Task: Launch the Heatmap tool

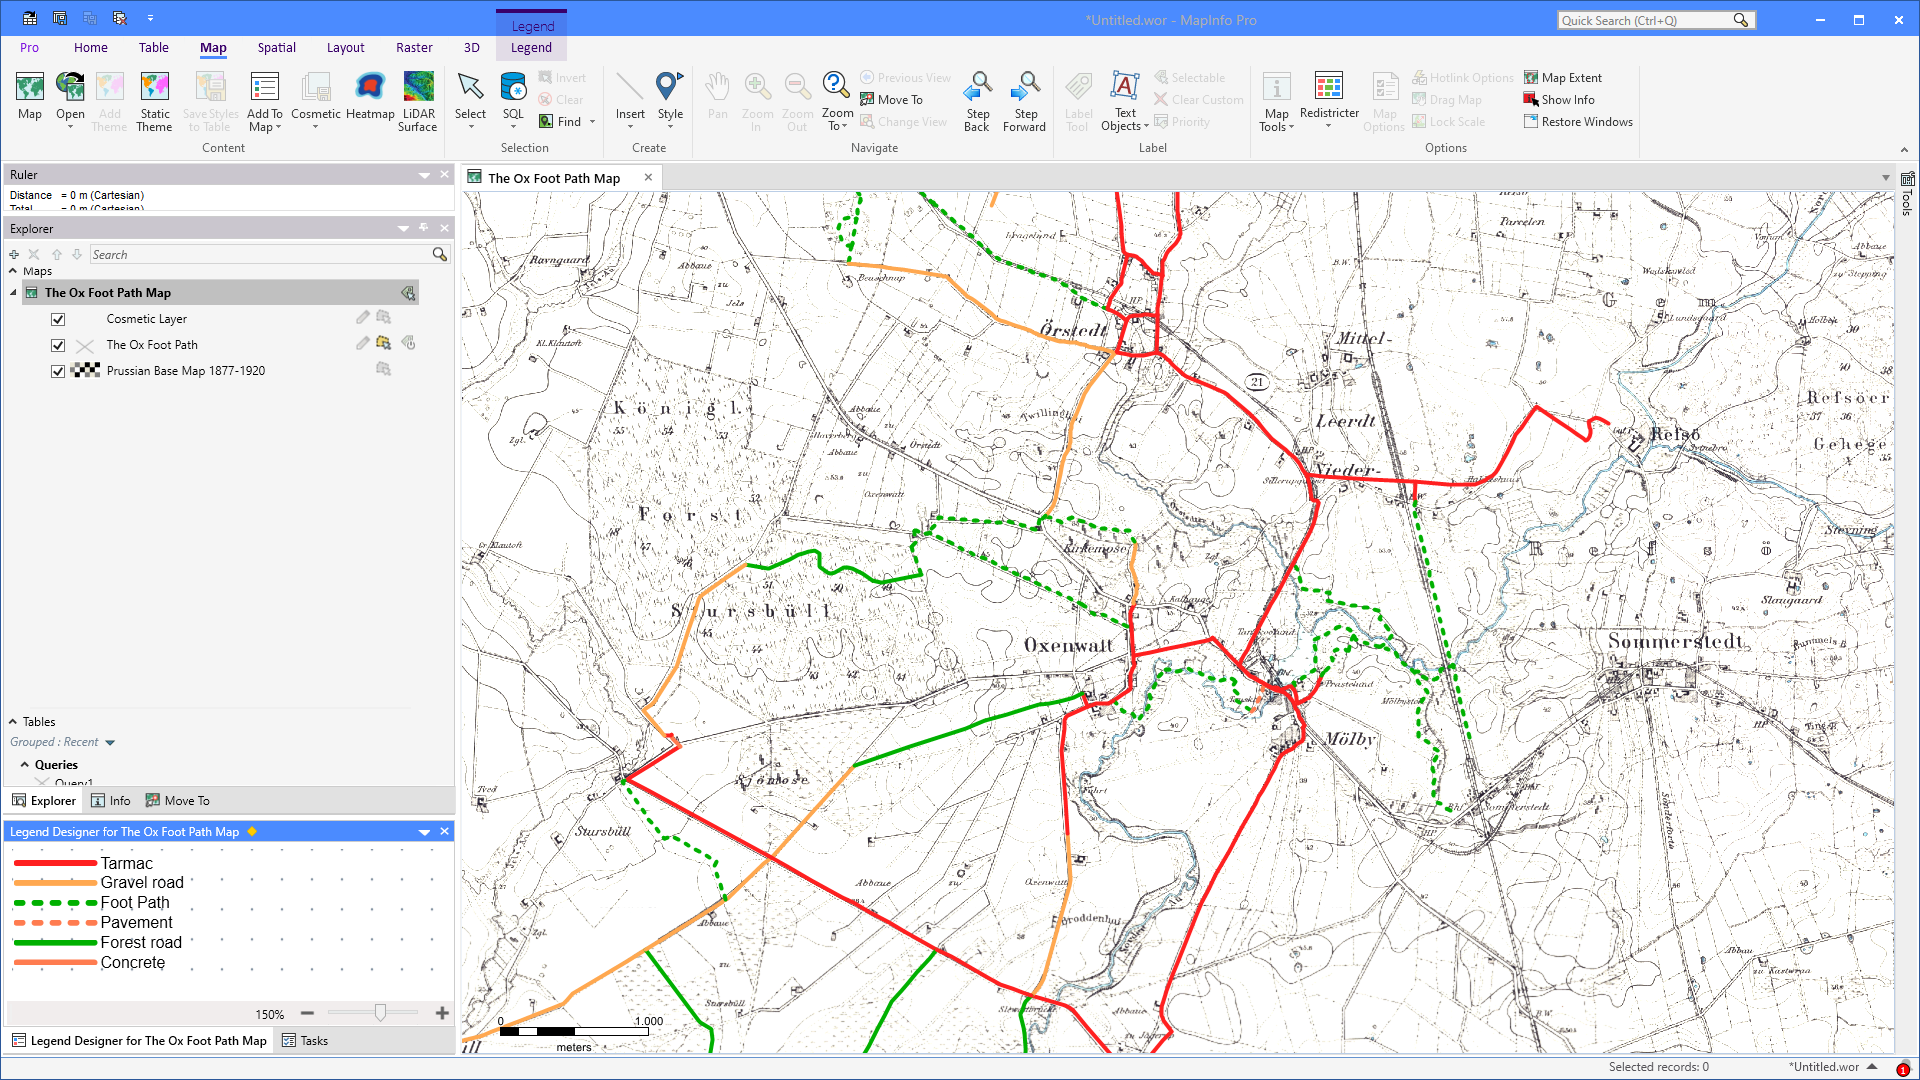Action: [370, 98]
